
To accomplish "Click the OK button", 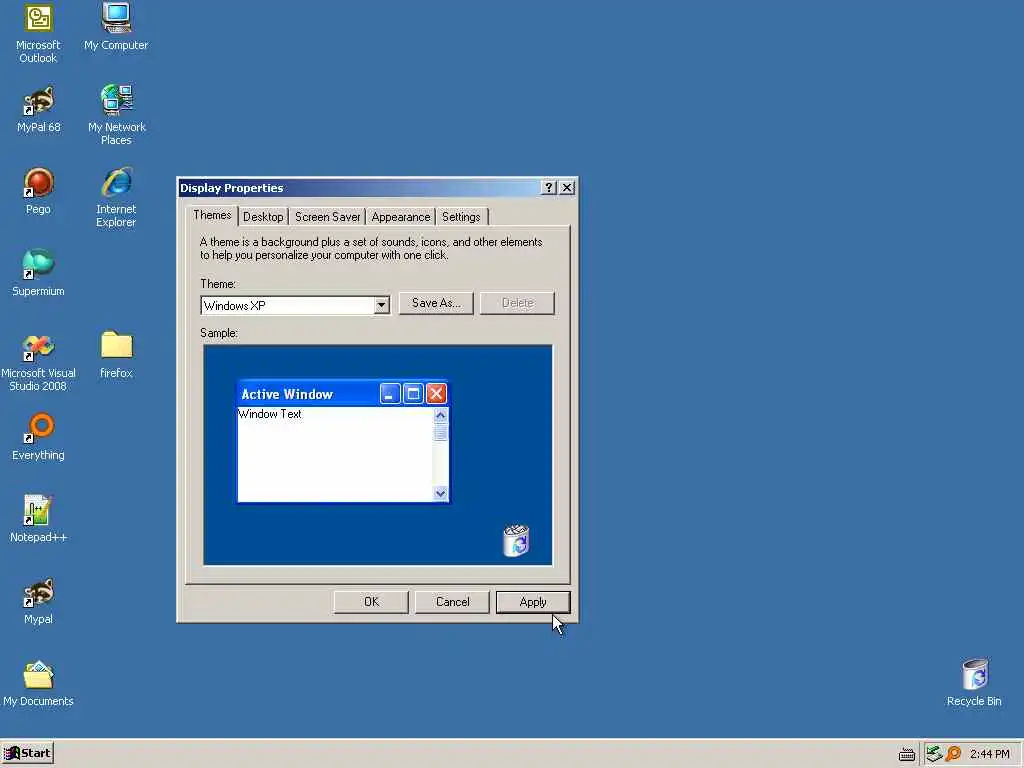I will 371,602.
